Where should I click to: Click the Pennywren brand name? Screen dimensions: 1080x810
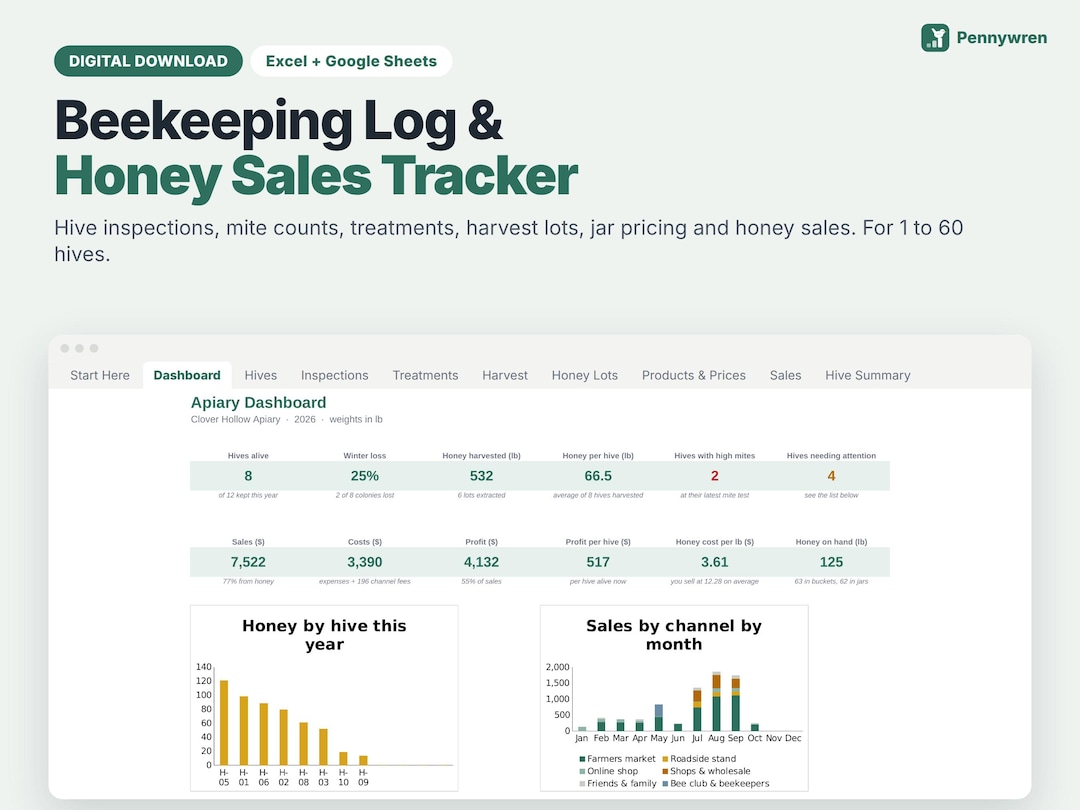point(1001,38)
